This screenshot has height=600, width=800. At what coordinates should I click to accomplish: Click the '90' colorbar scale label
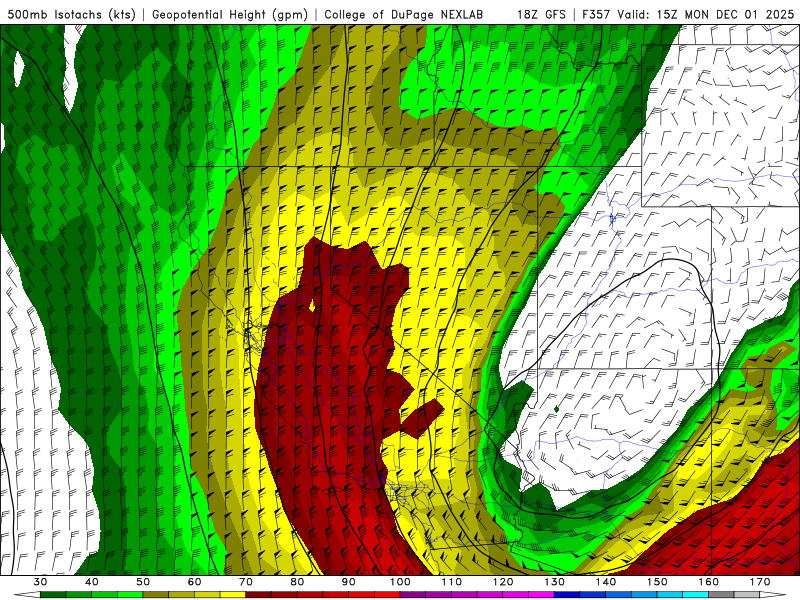[349, 582]
